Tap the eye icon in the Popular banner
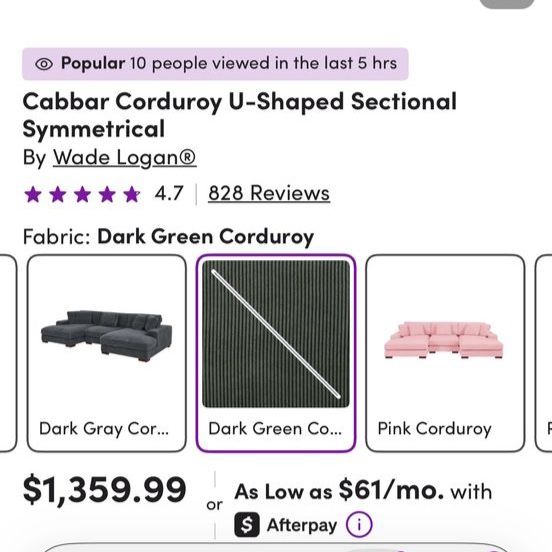552x552 pixels. click(x=44, y=64)
